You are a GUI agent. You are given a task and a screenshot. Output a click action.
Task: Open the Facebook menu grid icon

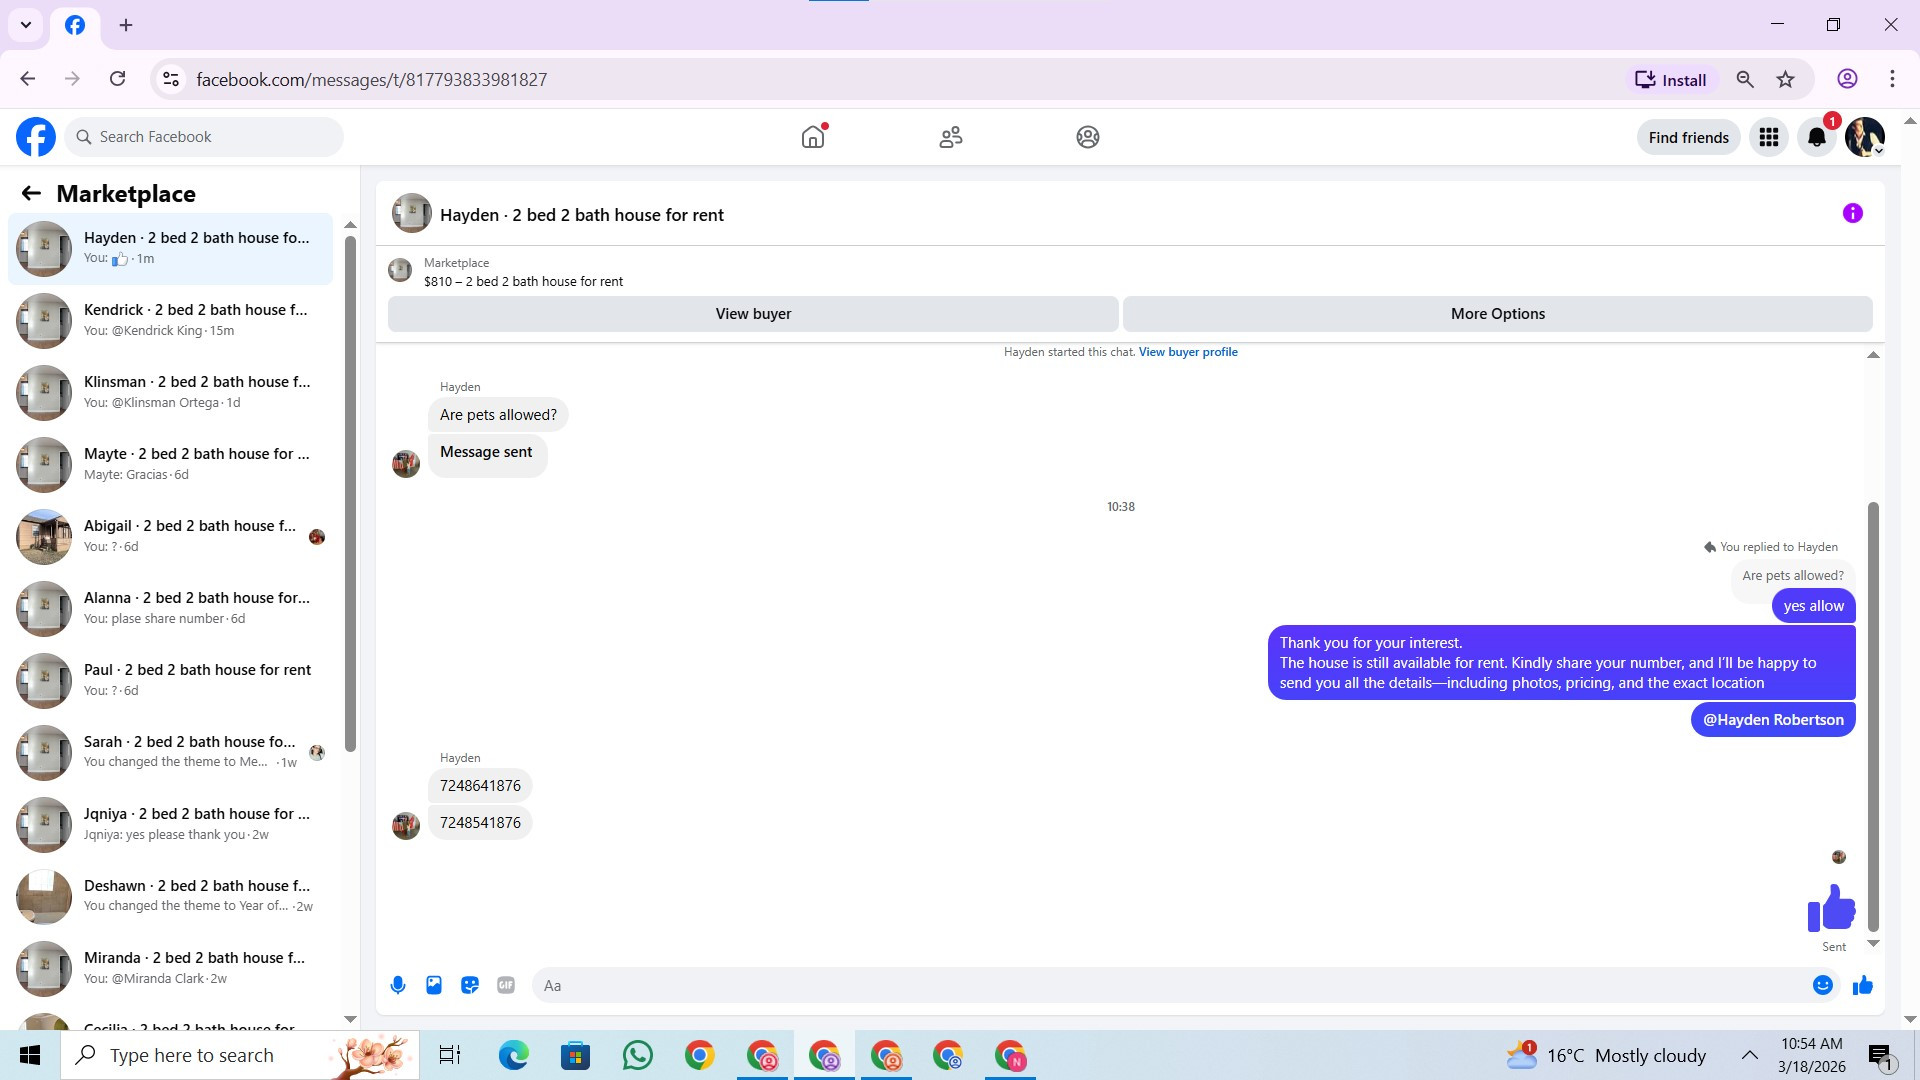1768,137
